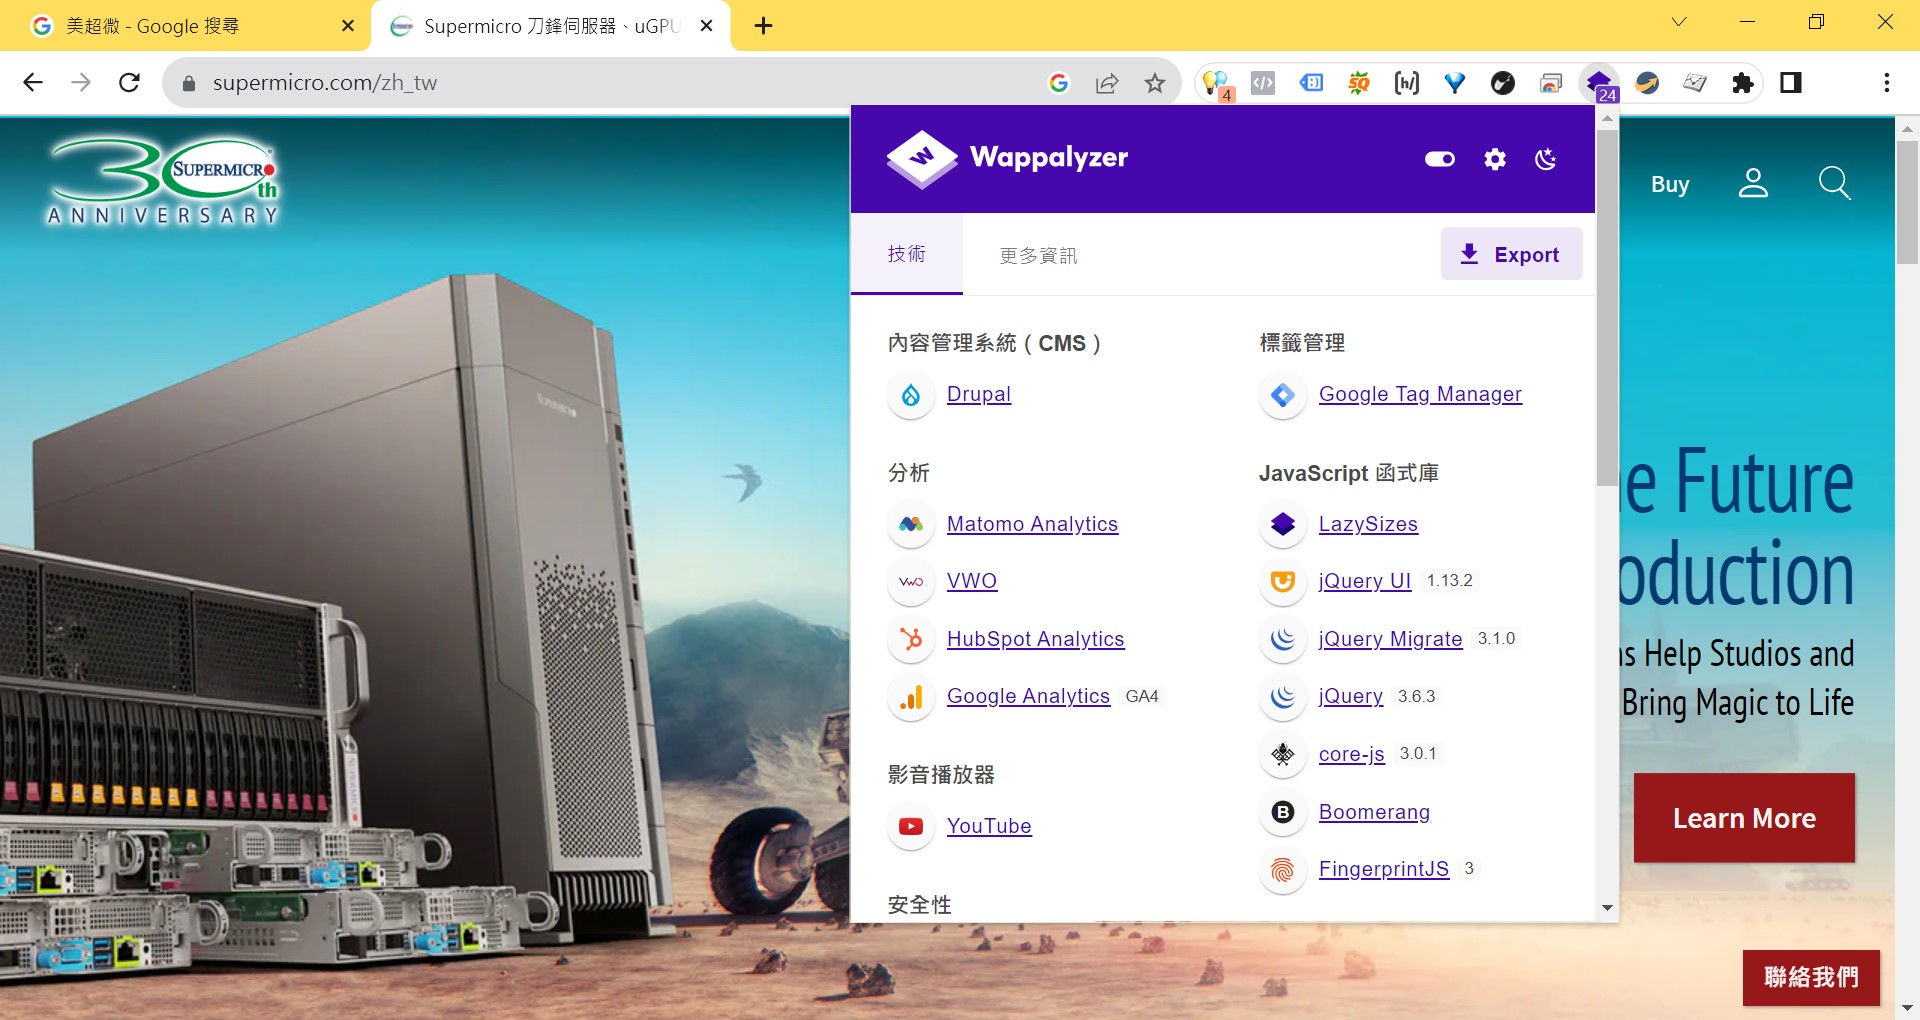1920x1020 pixels.
Task: Open the FingerprintJS link
Action: 1384,869
